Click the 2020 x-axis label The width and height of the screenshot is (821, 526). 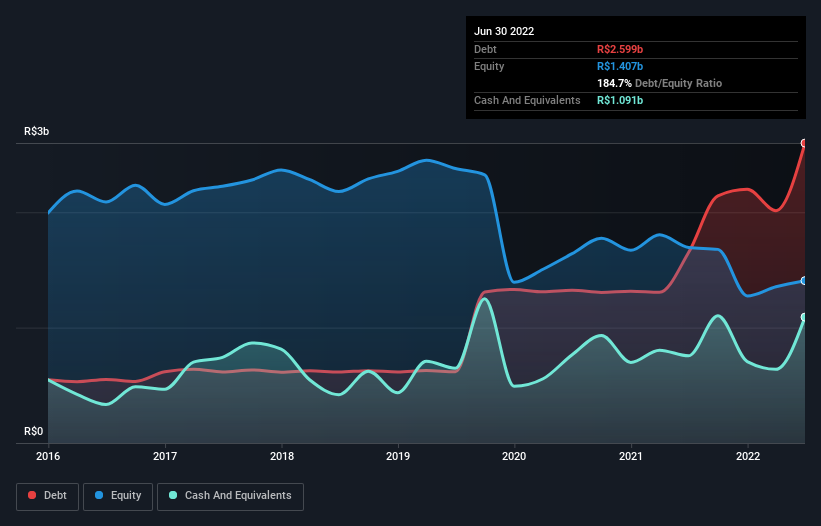[514, 456]
